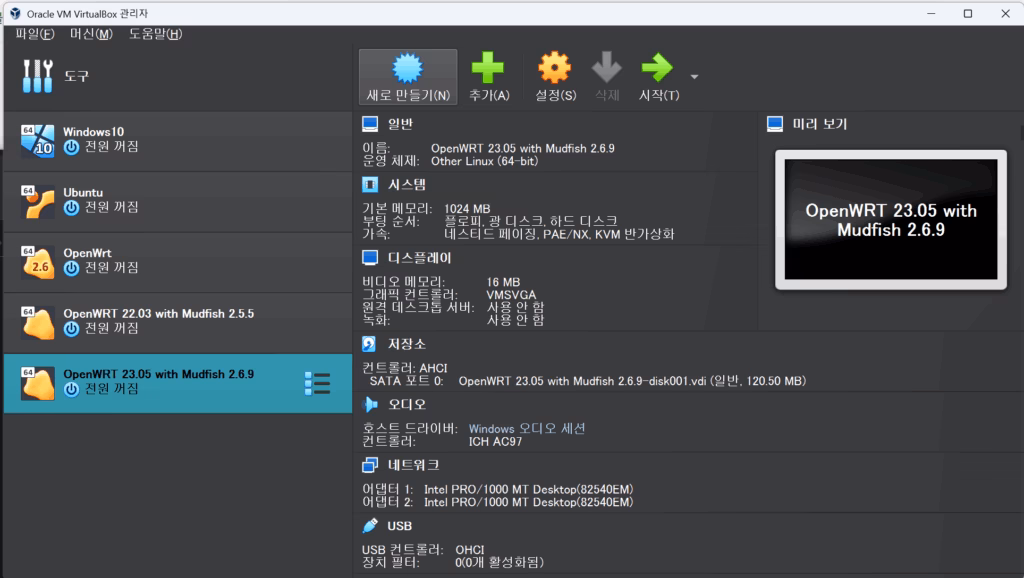Open the 도움말(H) menu
This screenshot has width=1024, height=578.
(x=155, y=34)
